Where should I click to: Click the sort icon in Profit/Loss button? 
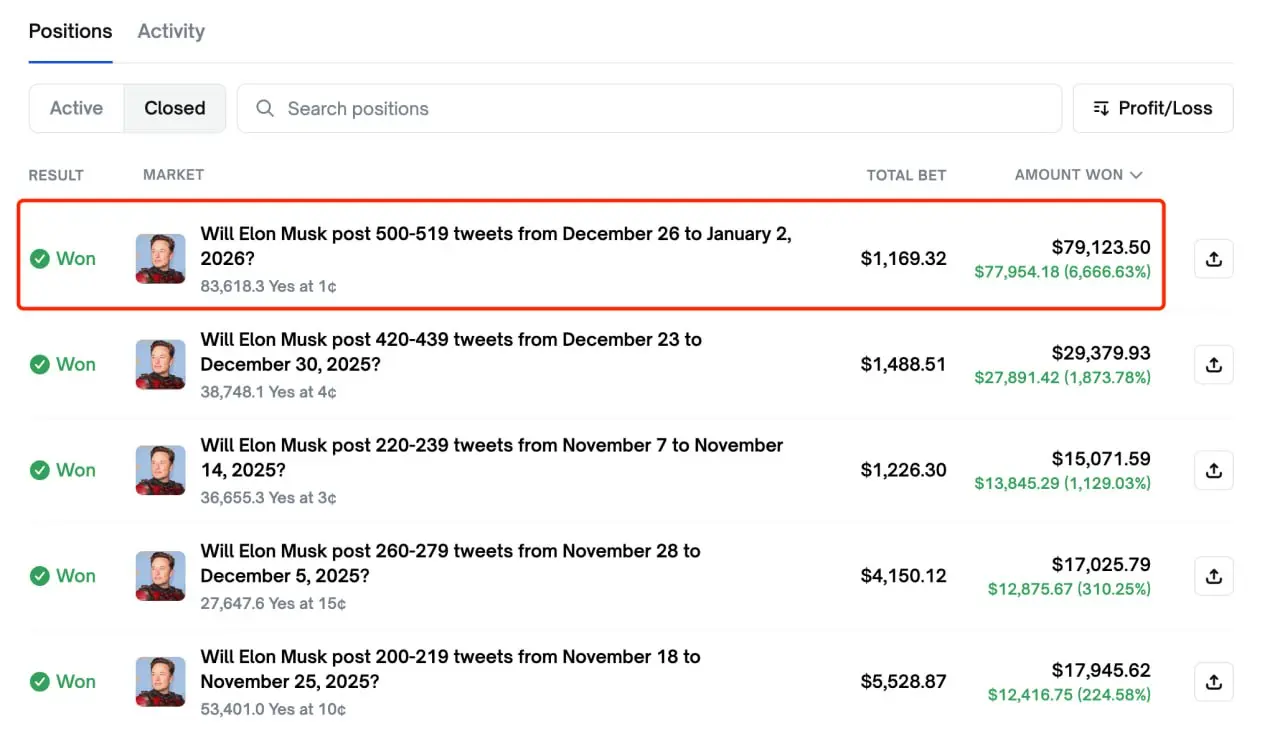[x=1101, y=108]
